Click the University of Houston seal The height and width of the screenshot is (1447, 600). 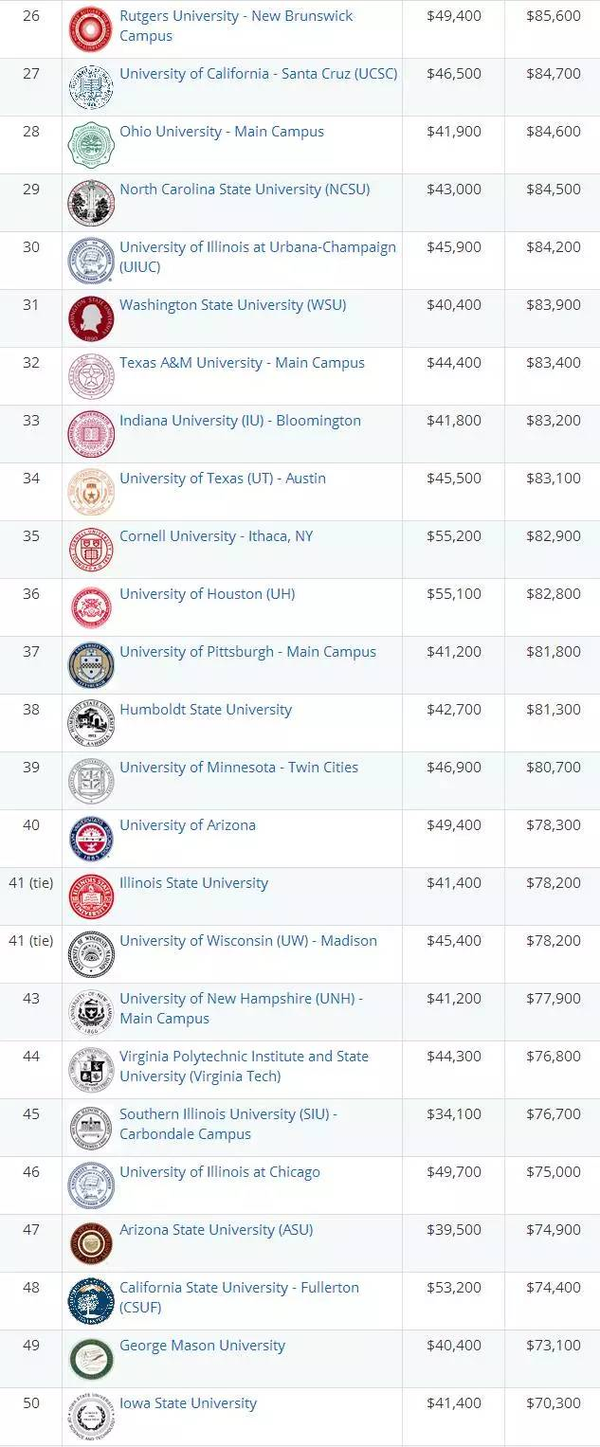[x=91, y=608]
